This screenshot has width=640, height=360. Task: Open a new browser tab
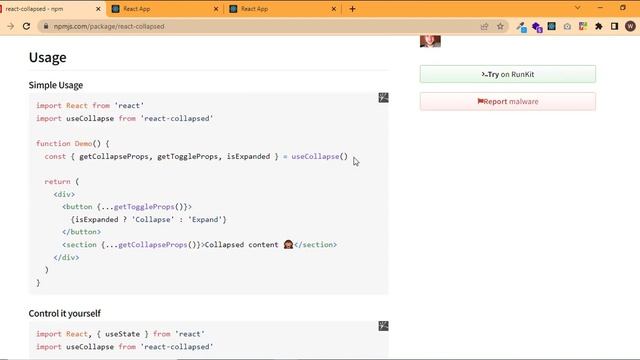(353, 9)
